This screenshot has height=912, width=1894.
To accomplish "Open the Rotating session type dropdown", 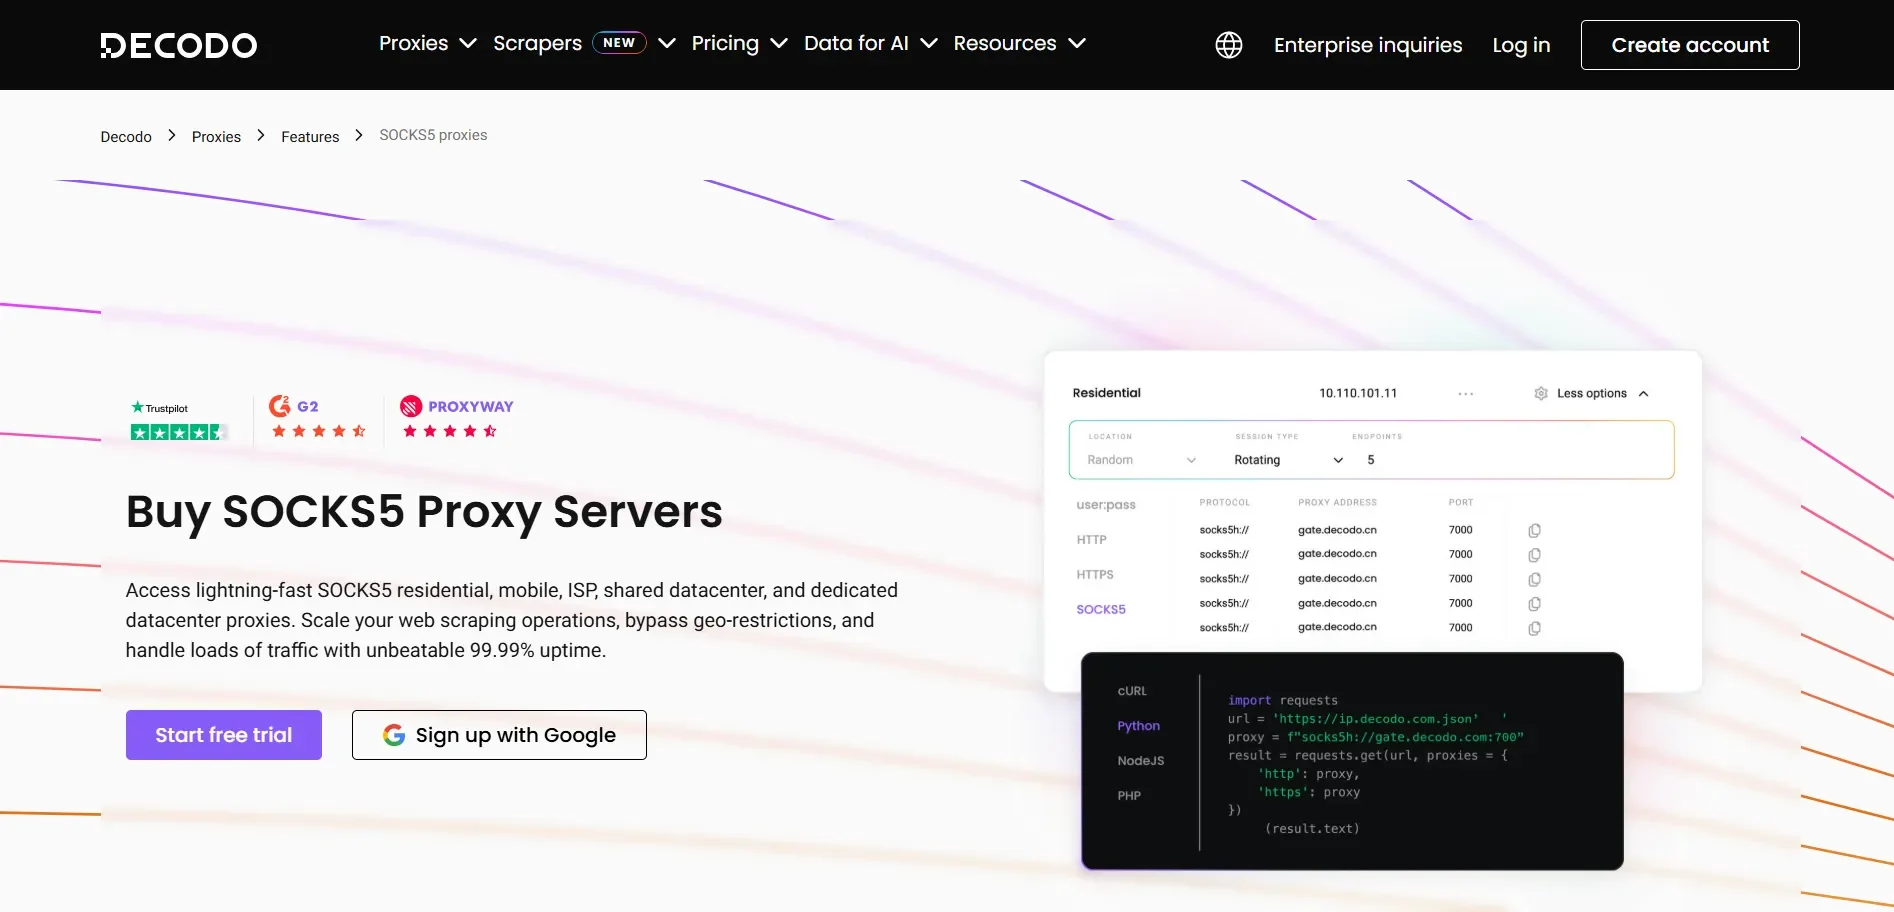I will pyautogui.click(x=1288, y=460).
